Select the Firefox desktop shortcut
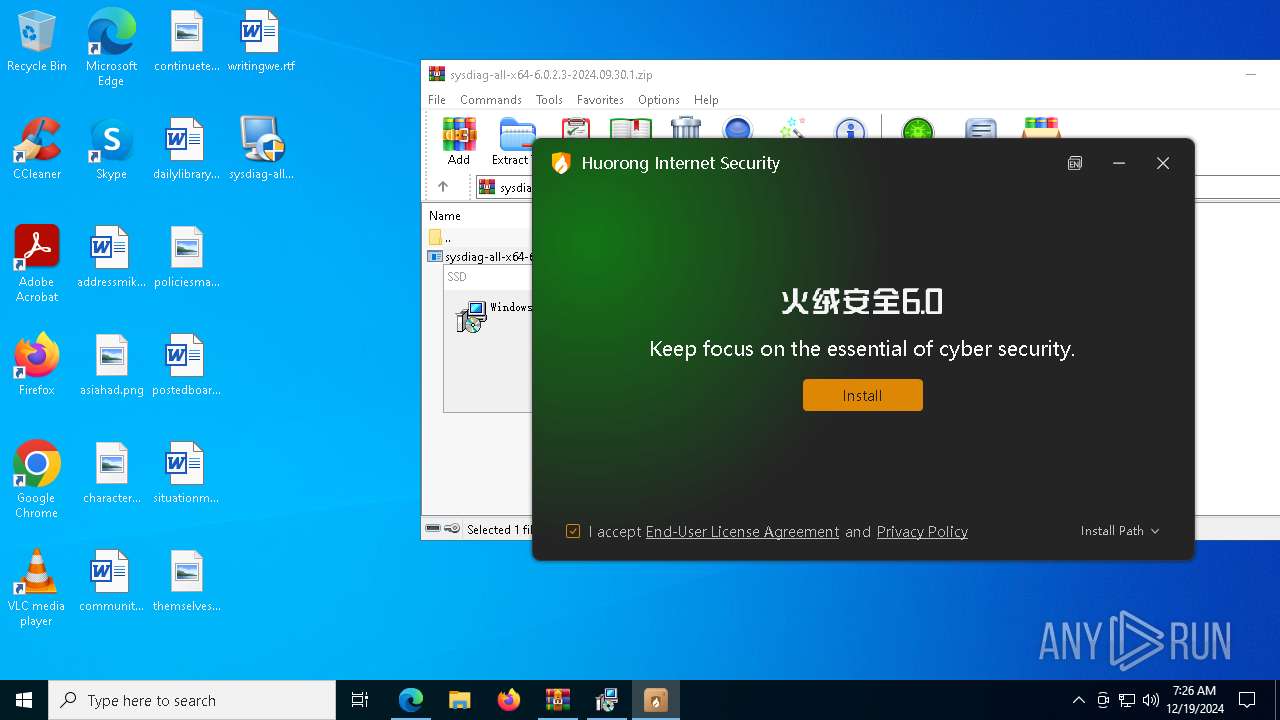The image size is (1280, 720). (37, 364)
